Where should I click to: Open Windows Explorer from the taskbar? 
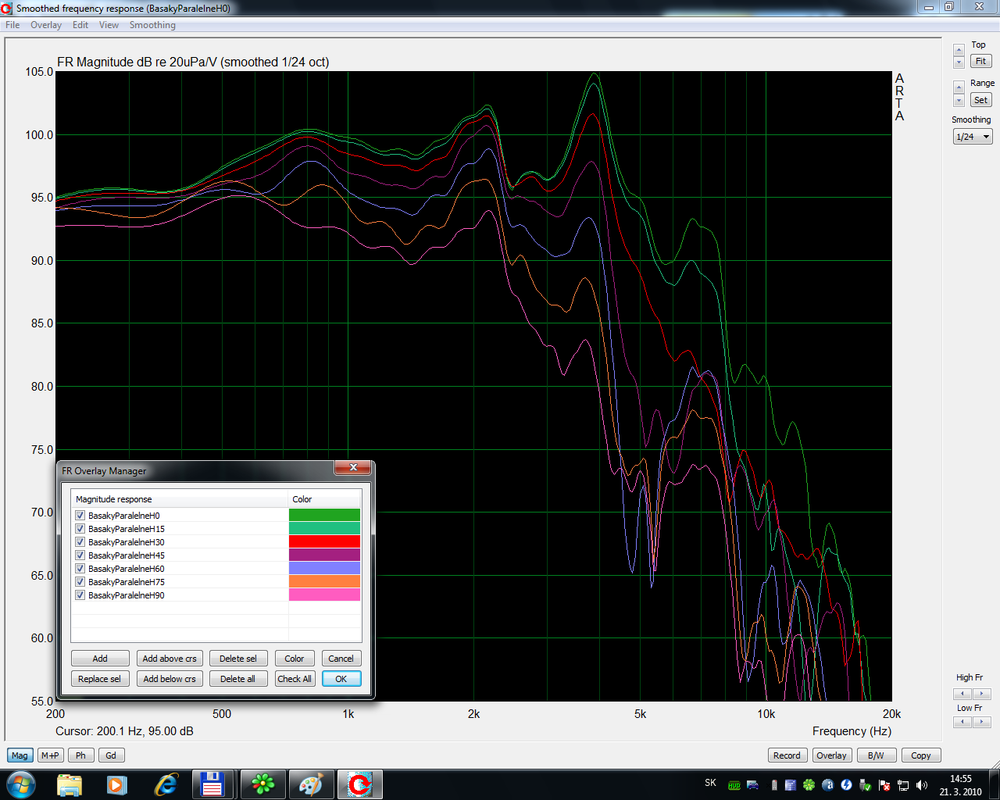click(69, 785)
